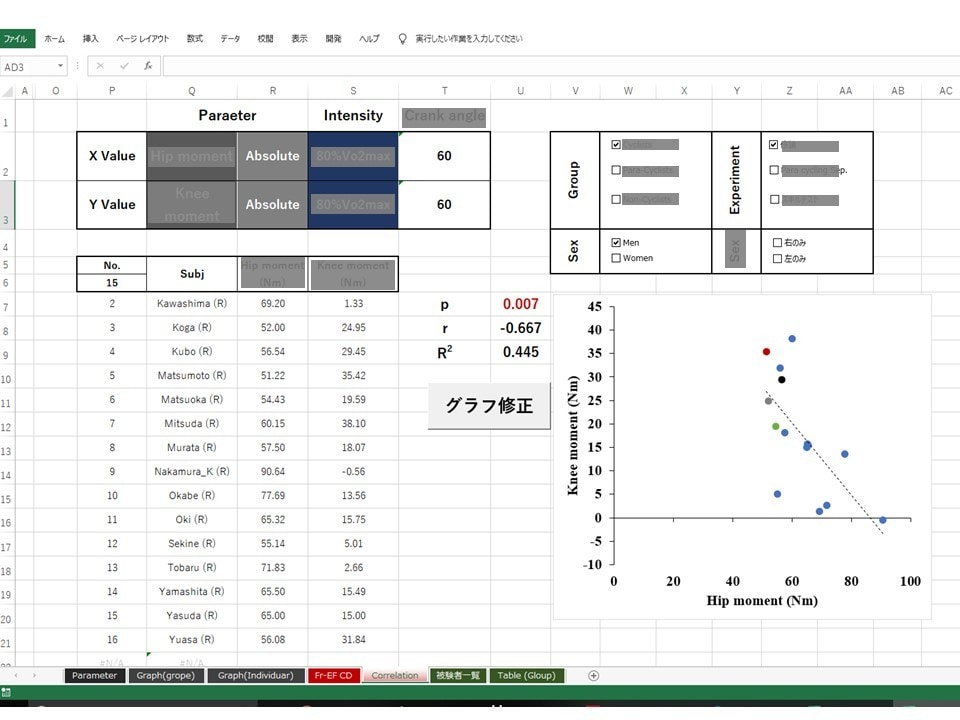Click the formula bar enter checkmark icon

click(x=124, y=66)
